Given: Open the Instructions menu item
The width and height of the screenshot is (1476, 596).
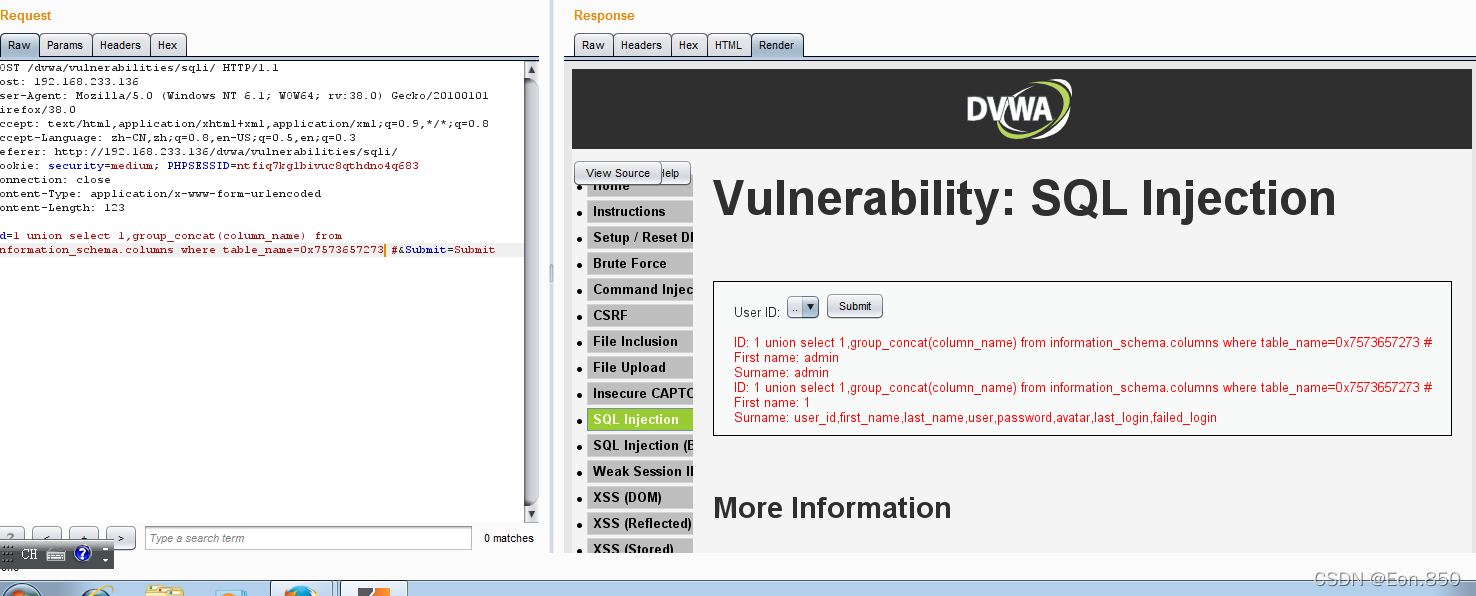Looking at the screenshot, I should pos(640,211).
